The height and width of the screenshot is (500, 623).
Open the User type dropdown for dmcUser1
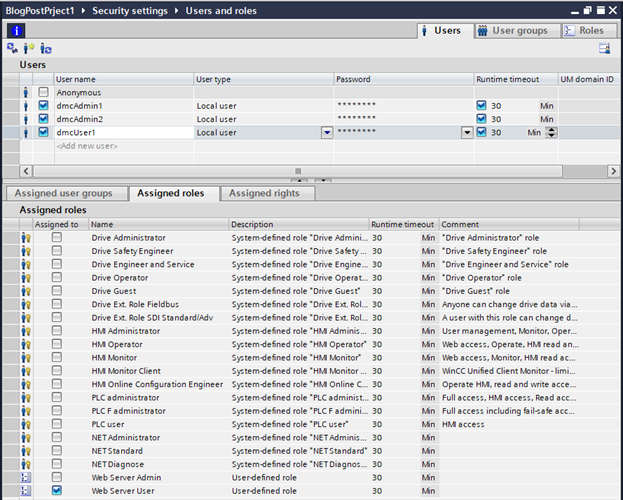(x=327, y=132)
